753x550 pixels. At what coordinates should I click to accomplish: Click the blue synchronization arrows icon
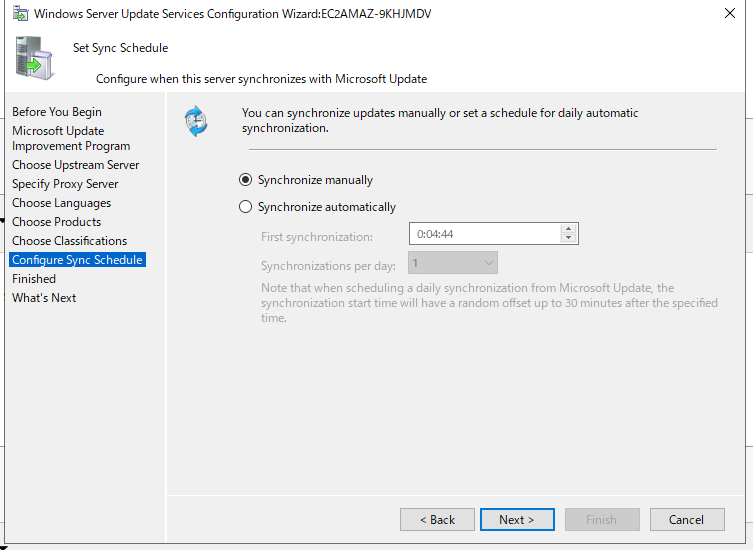196,121
